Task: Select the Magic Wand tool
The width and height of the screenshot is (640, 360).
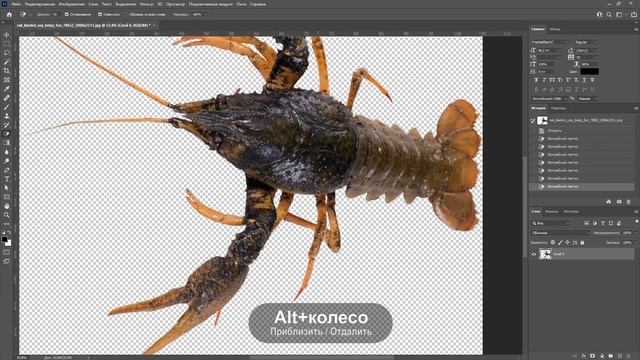Action: (x=7, y=62)
